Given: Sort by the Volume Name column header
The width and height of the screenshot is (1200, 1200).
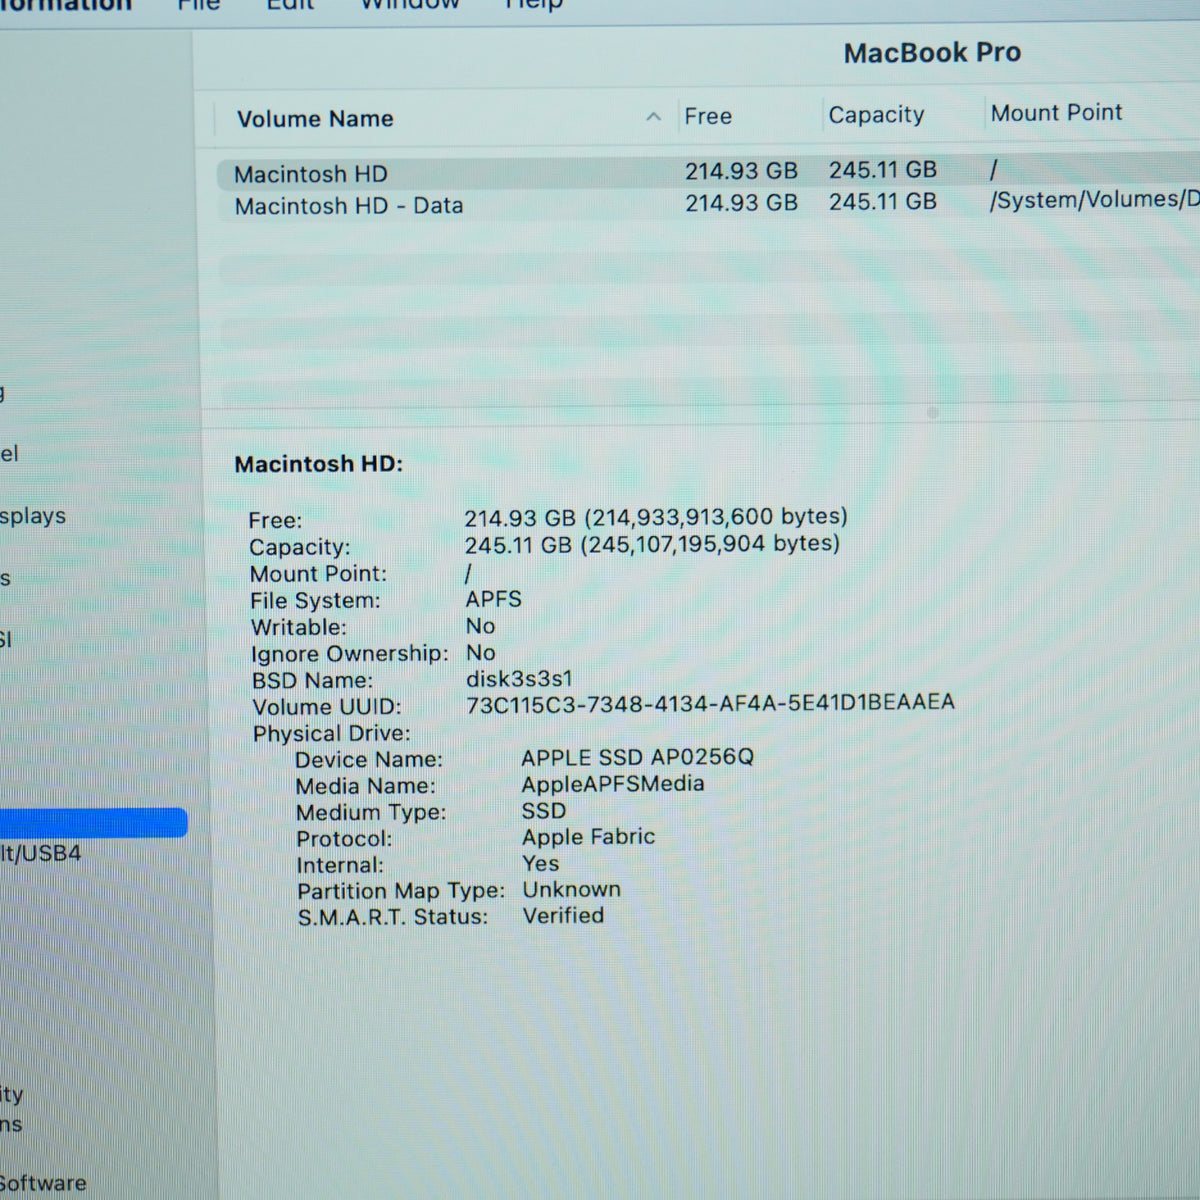Looking at the screenshot, I should coord(315,119).
